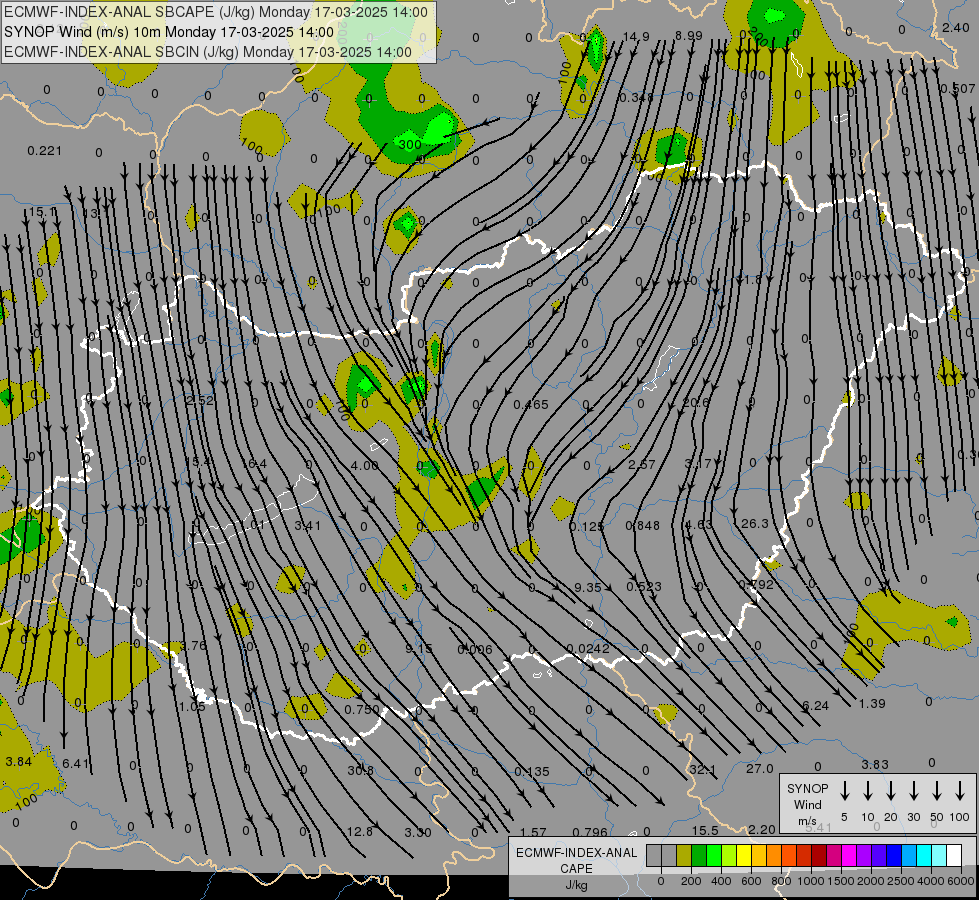Click the 0.792 value on the map

coord(756,585)
